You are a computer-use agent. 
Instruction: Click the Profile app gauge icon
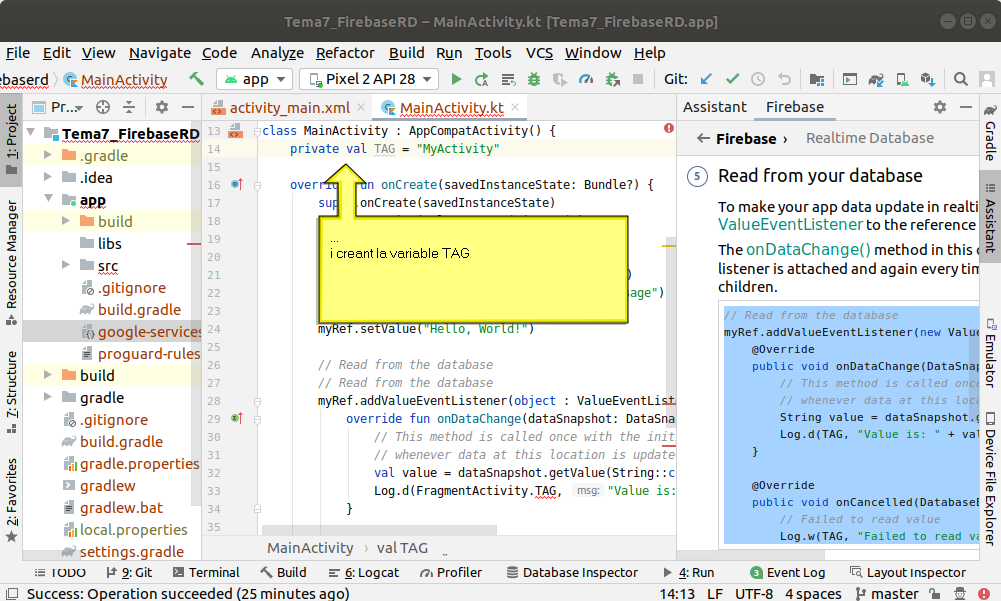(586, 79)
